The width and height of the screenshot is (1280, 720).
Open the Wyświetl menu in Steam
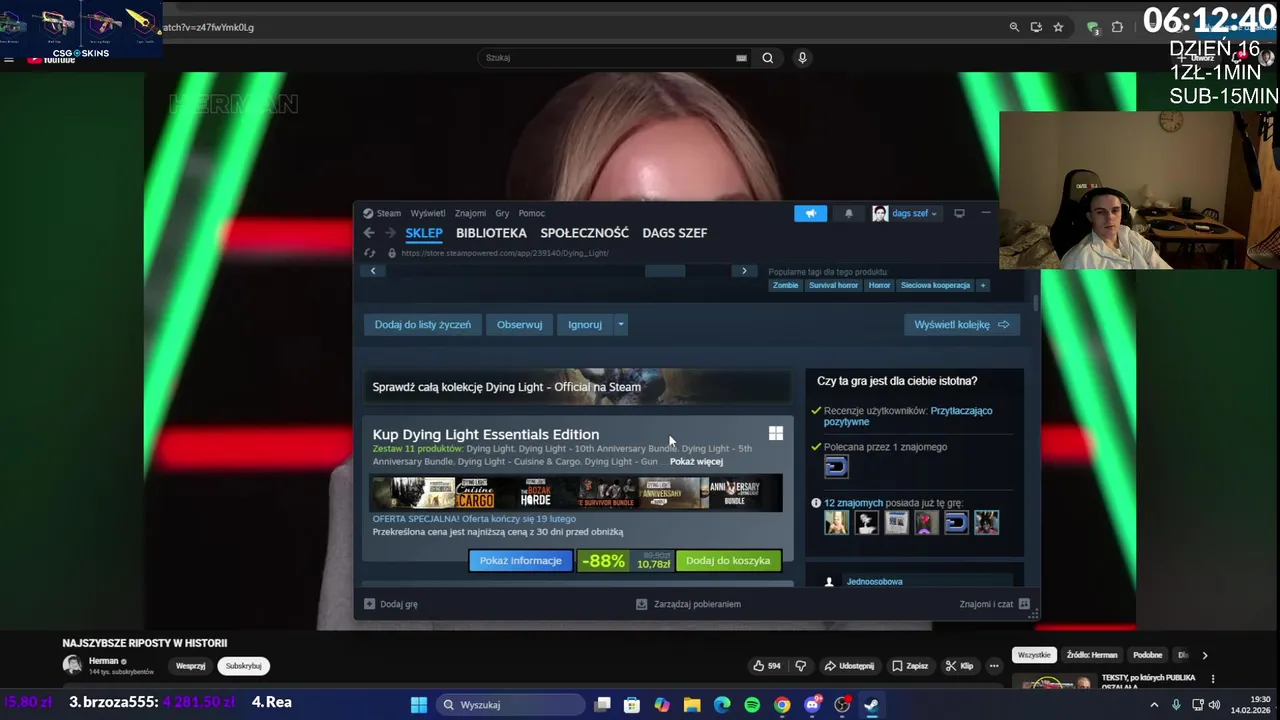click(x=428, y=213)
